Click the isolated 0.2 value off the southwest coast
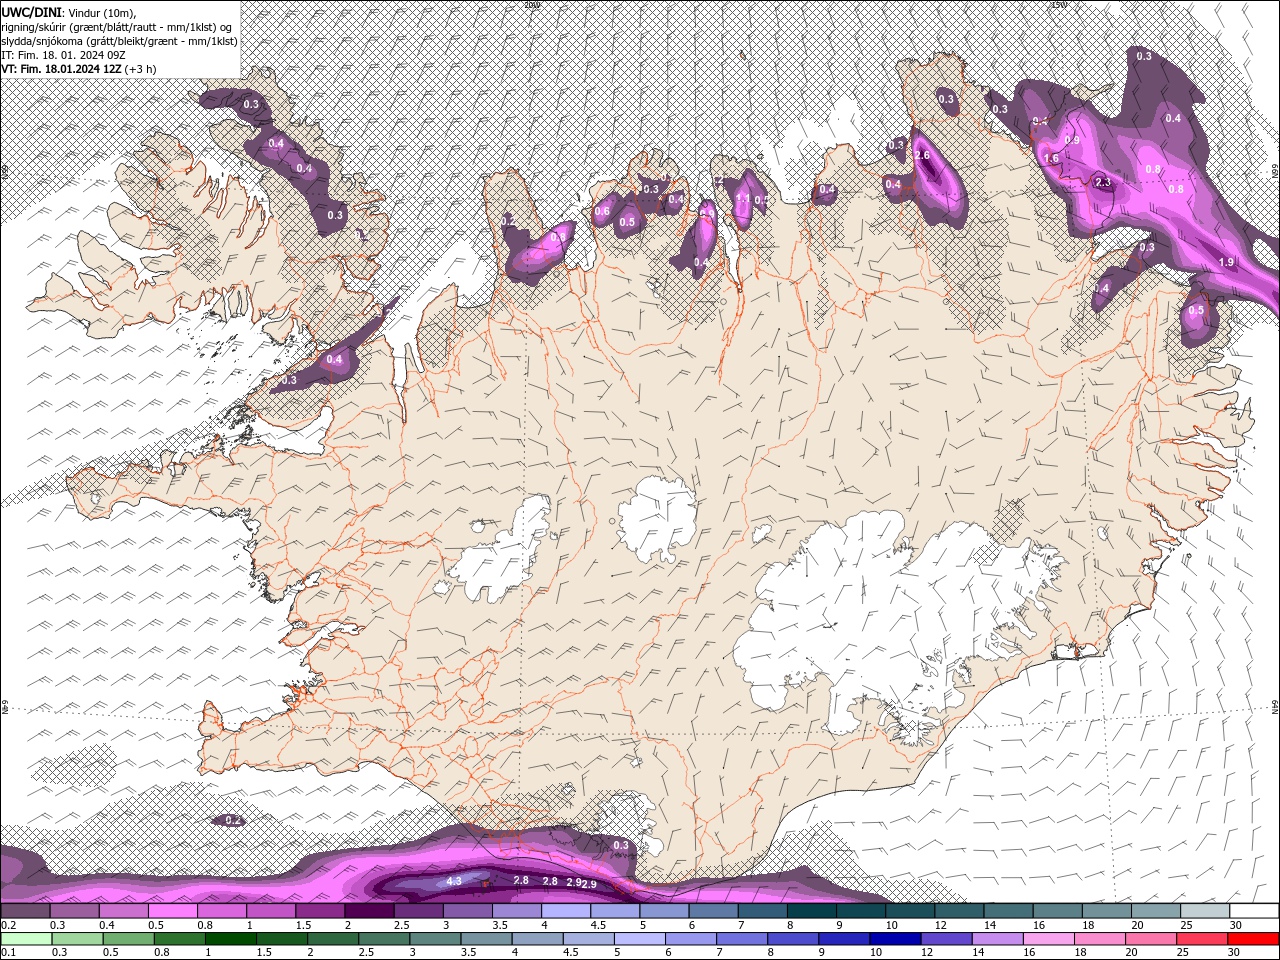1280x960 pixels. (233, 820)
